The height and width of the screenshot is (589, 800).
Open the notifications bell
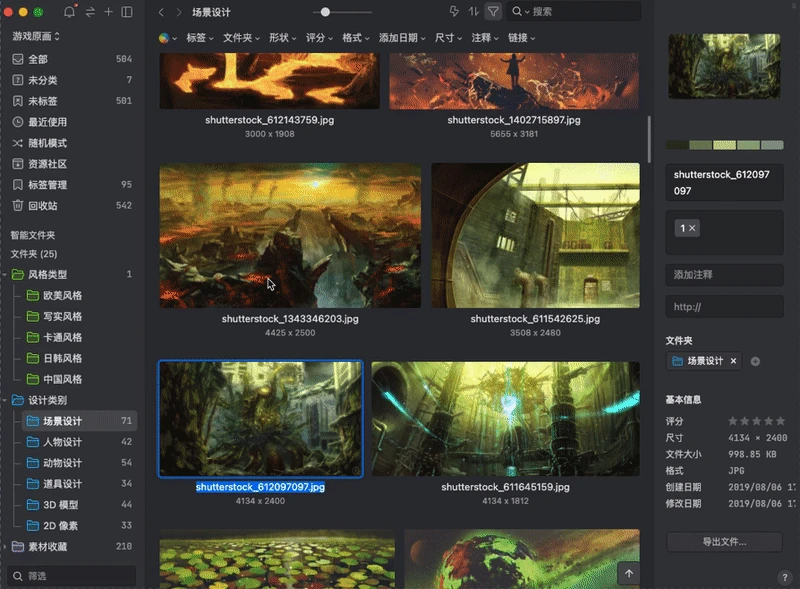(69, 12)
